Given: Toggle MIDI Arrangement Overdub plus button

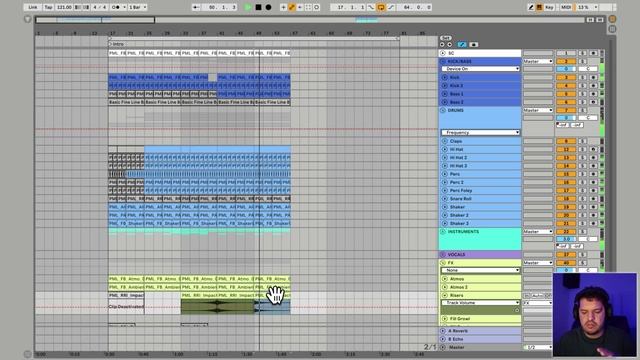Looking at the screenshot, I should pyautogui.click(x=283, y=7).
